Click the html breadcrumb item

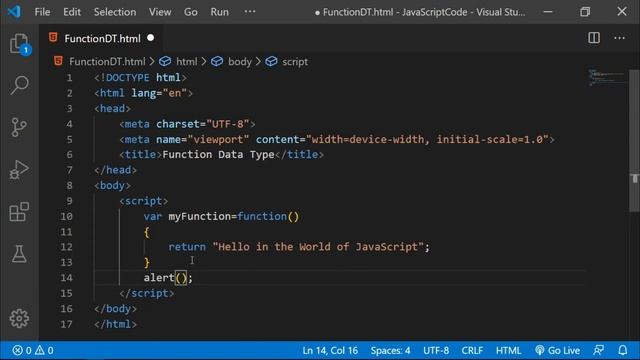[187, 62]
